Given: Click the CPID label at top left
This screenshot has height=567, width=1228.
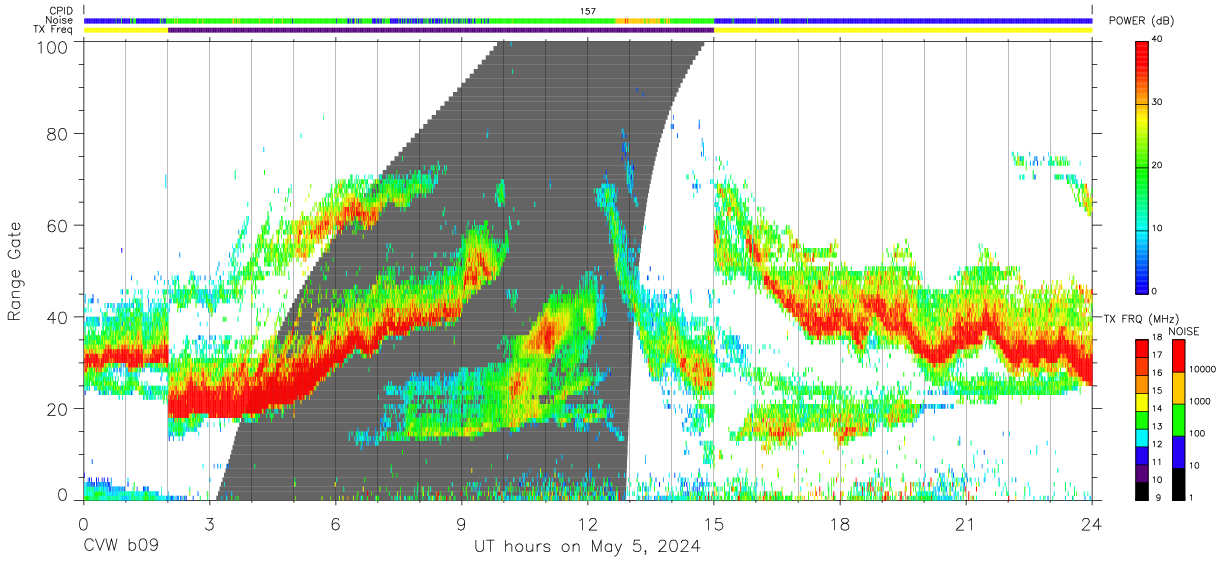Looking at the screenshot, I should point(61,11).
